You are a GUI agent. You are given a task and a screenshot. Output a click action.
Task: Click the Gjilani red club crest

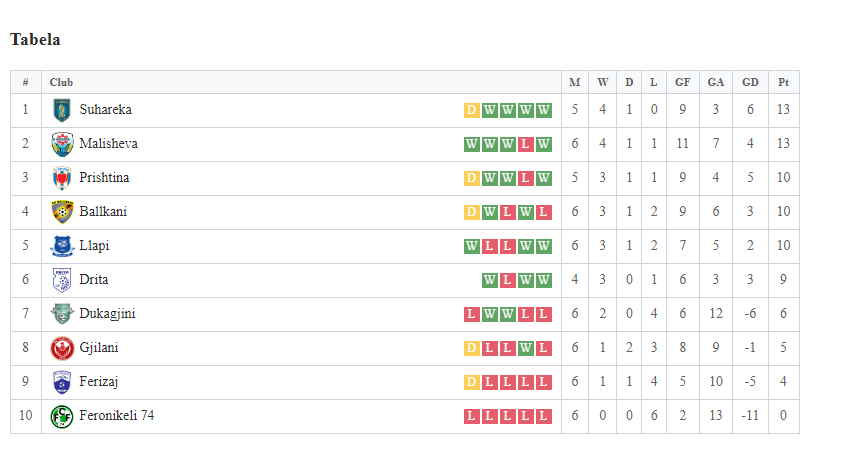pos(62,349)
